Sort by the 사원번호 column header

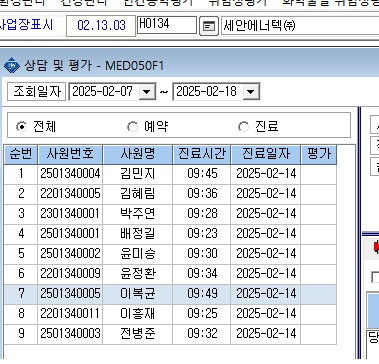[x=70, y=154]
